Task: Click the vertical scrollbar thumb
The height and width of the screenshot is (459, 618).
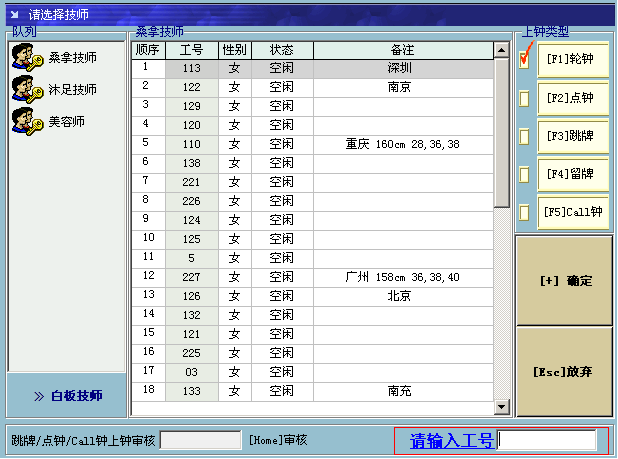Action: pos(501,132)
